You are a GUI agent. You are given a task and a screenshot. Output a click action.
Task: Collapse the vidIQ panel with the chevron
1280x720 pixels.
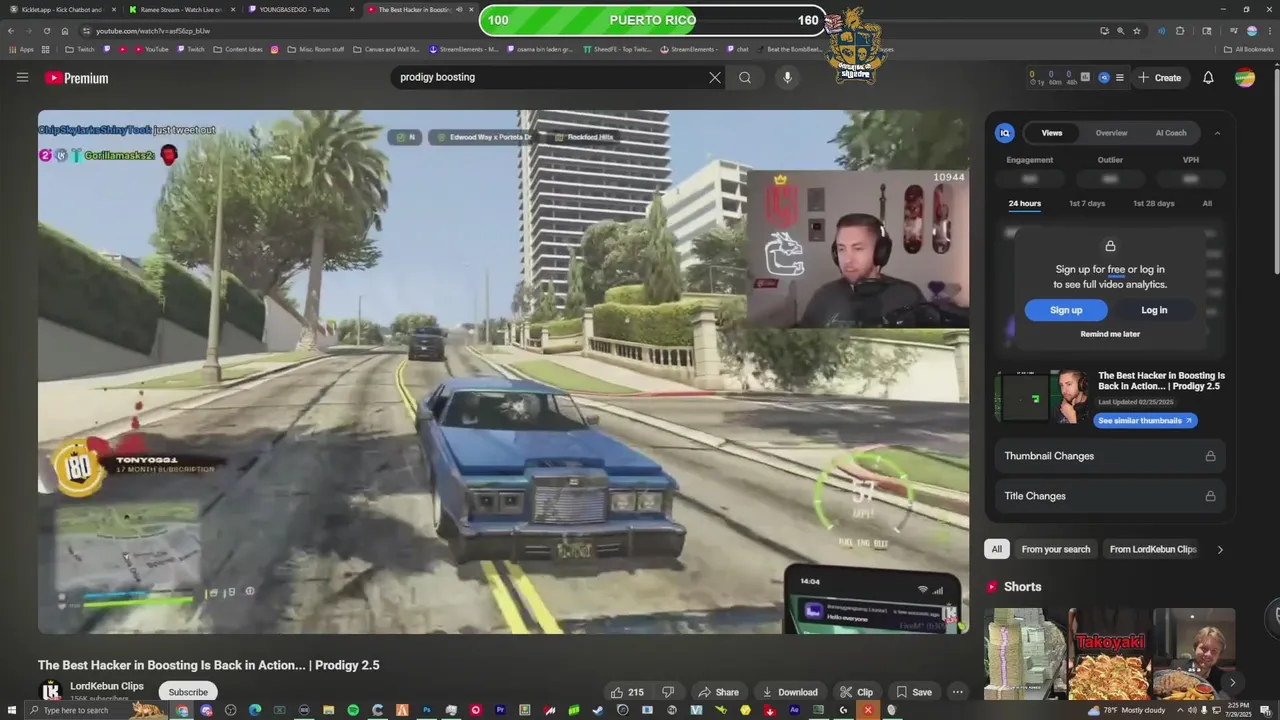click(1217, 133)
